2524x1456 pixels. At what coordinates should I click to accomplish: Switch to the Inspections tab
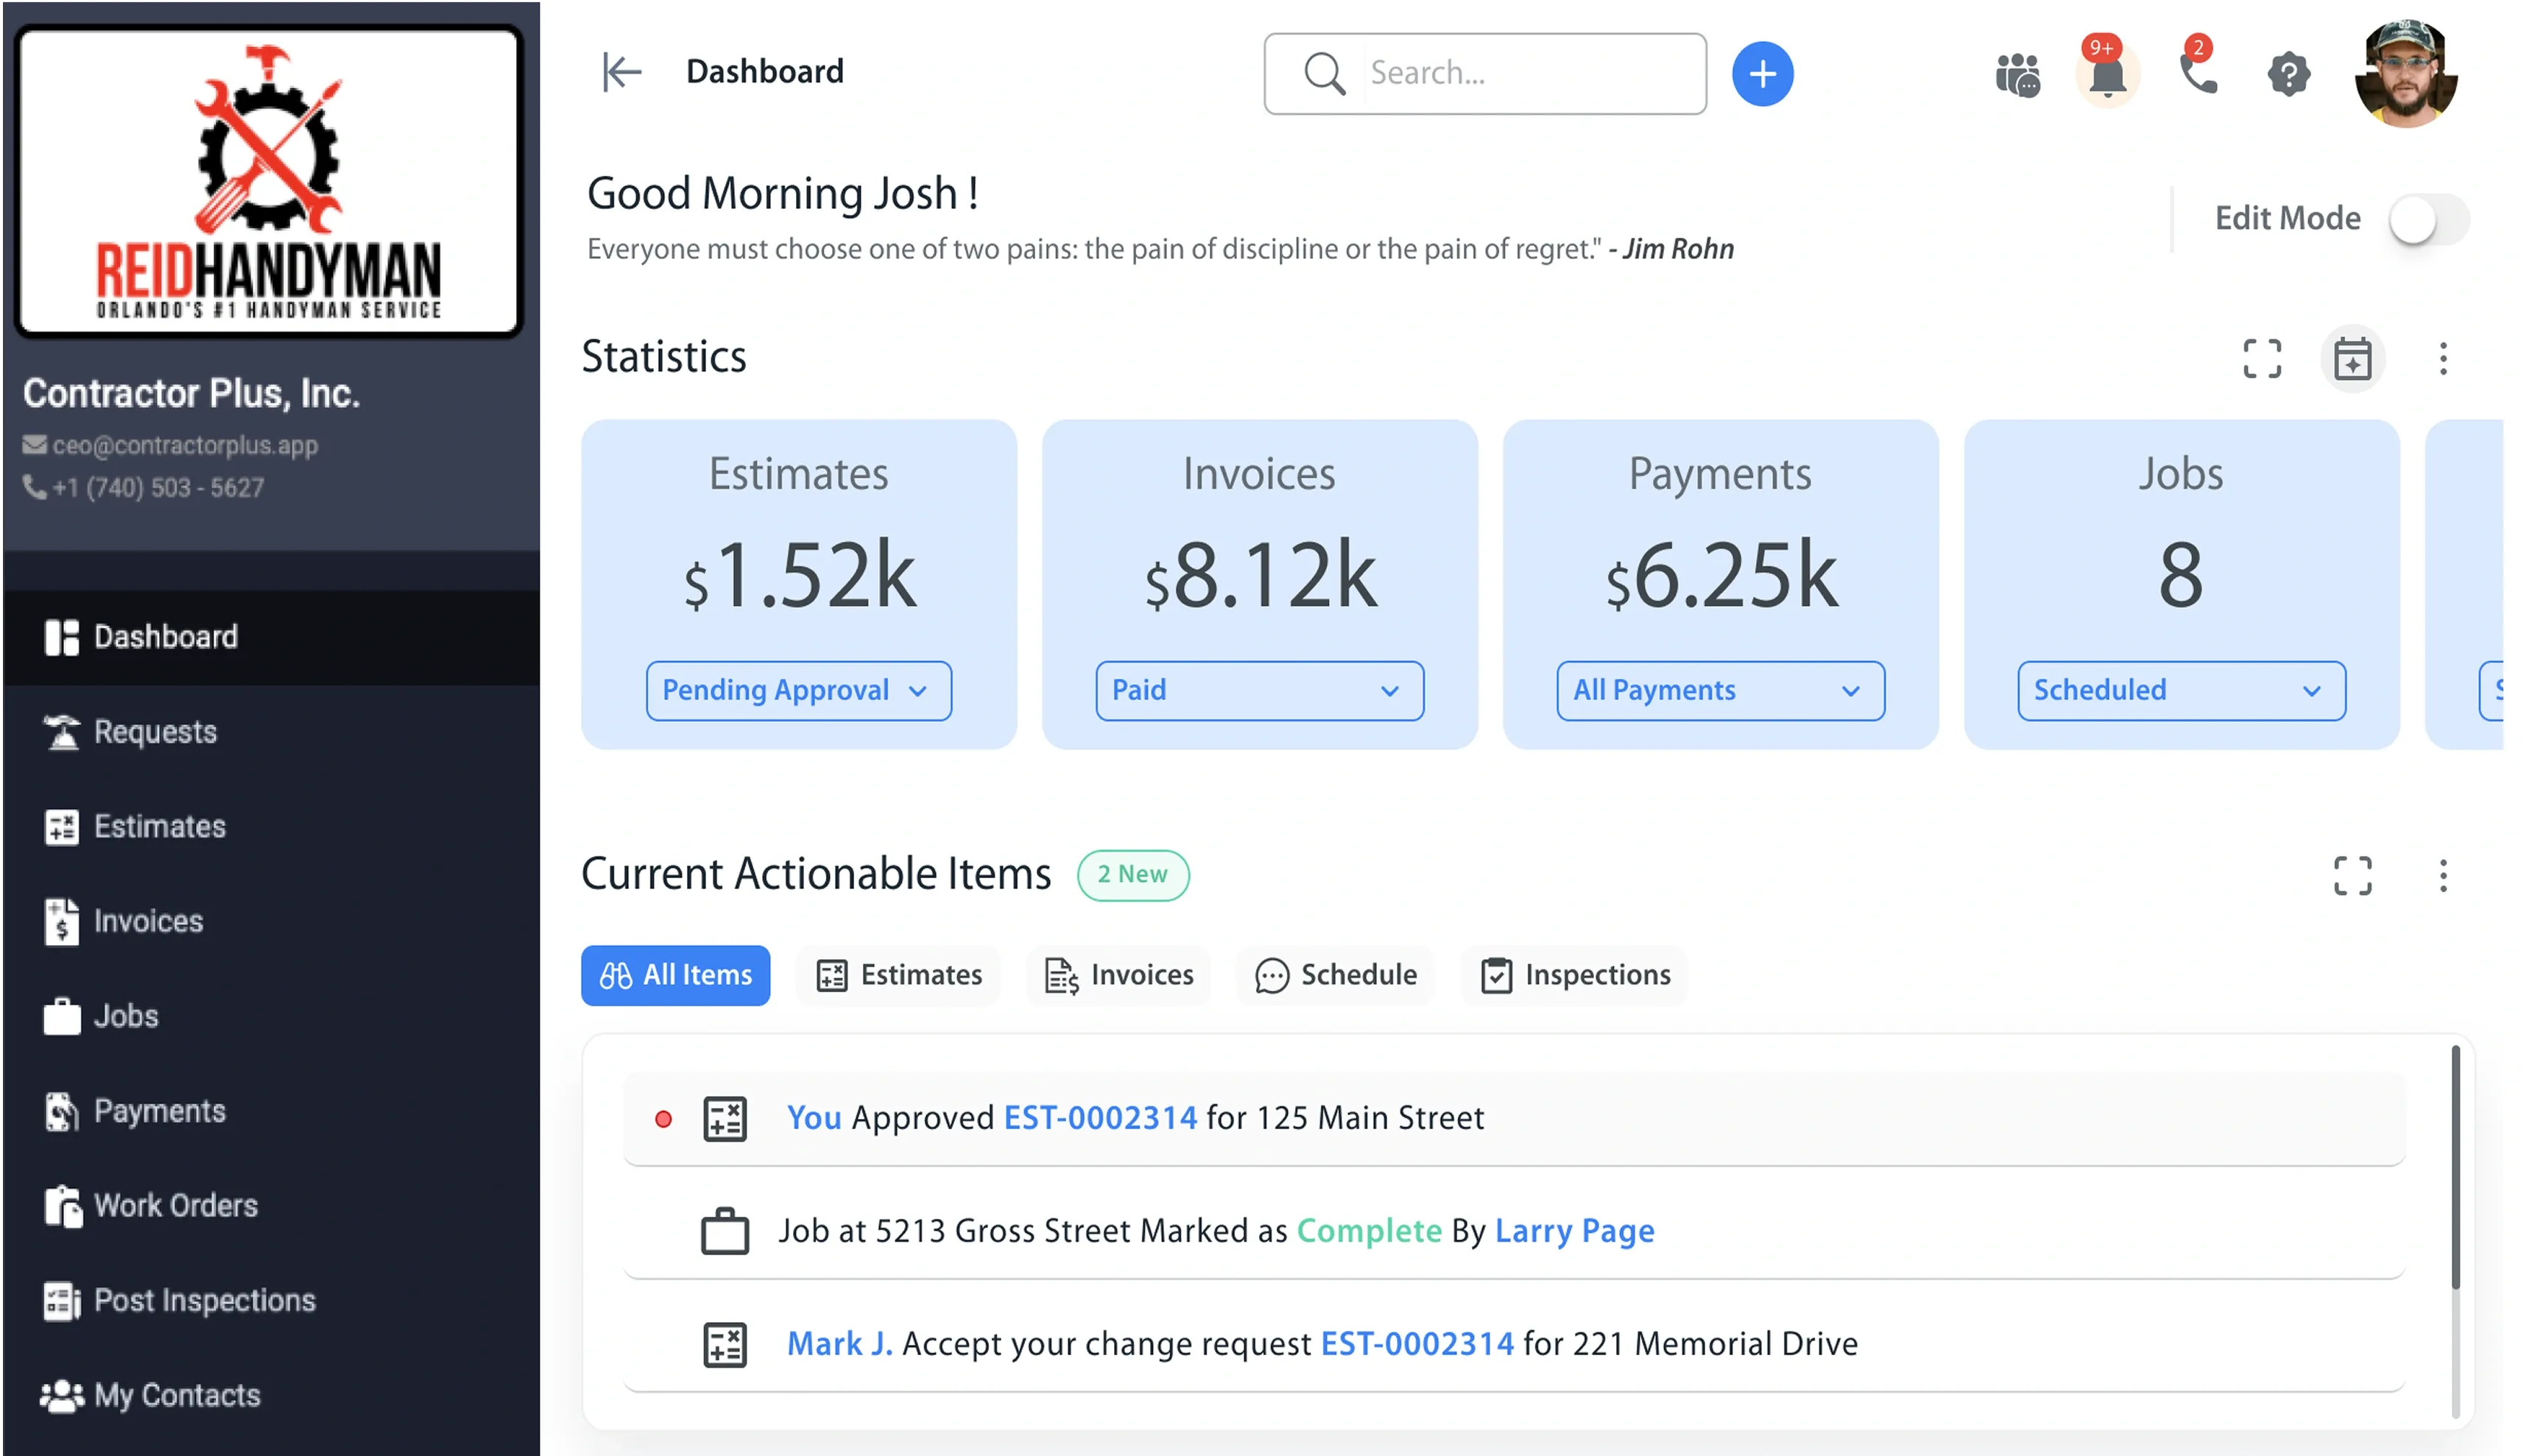point(1574,975)
